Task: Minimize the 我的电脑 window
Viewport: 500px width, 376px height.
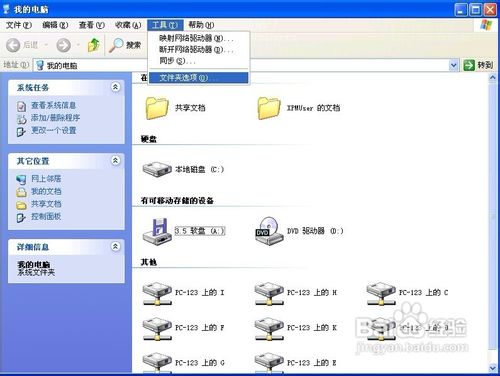Action: [x=461, y=10]
